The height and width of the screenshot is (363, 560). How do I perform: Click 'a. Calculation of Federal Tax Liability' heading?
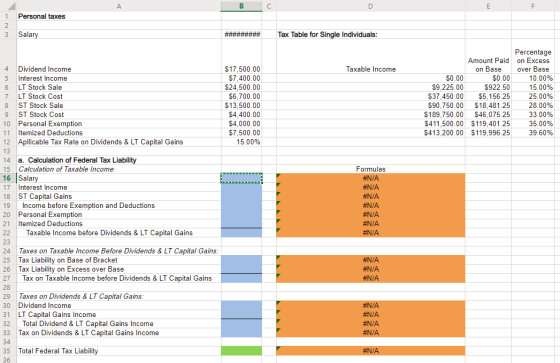[77, 160]
